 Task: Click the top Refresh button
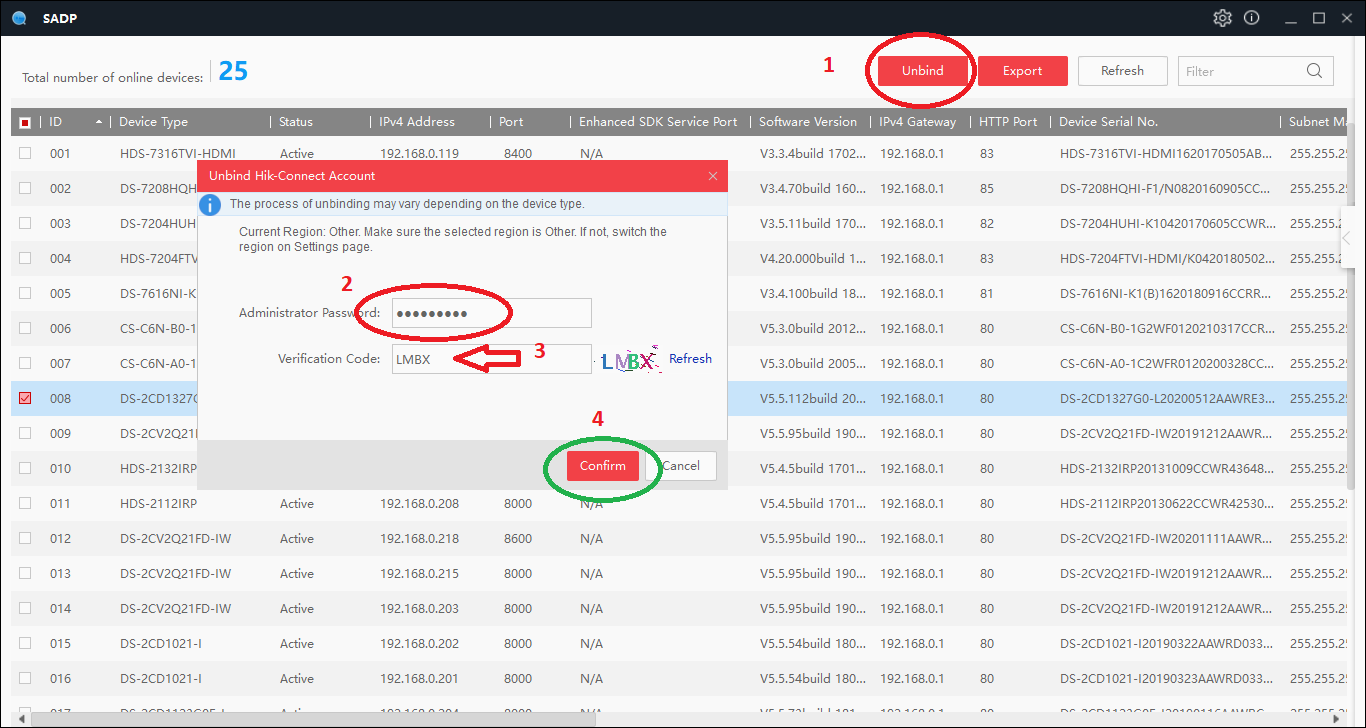coord(1122,71)
